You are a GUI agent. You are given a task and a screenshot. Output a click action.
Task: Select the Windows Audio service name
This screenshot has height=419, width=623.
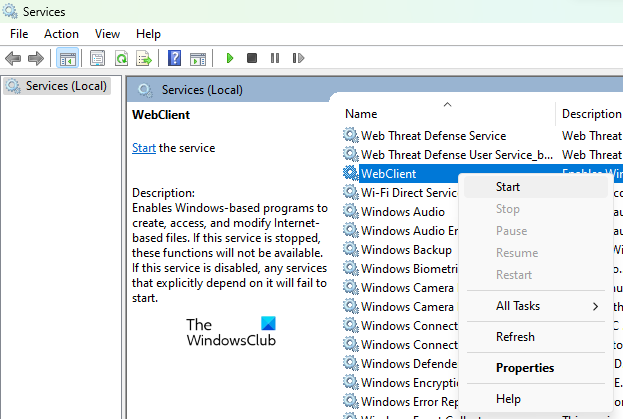pos(402,212)
